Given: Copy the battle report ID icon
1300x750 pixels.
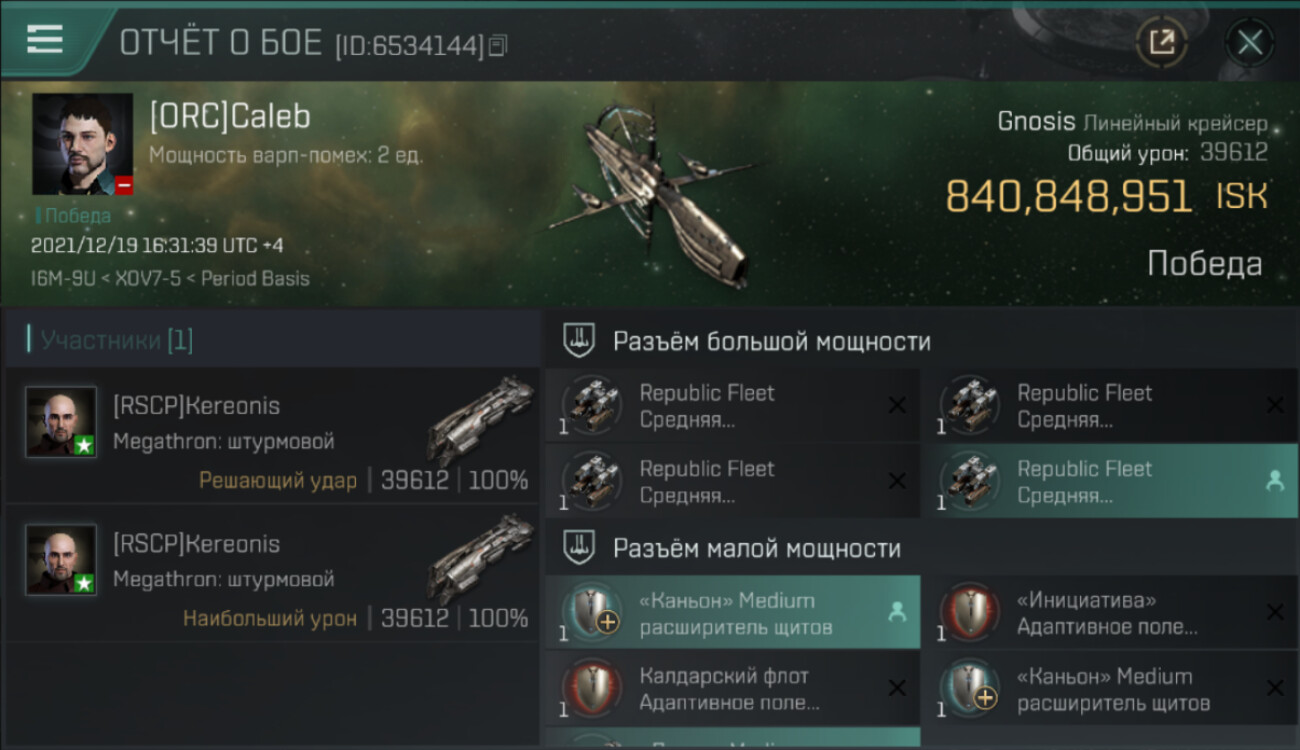Looking at the screenshot, I should click(498, 45).
